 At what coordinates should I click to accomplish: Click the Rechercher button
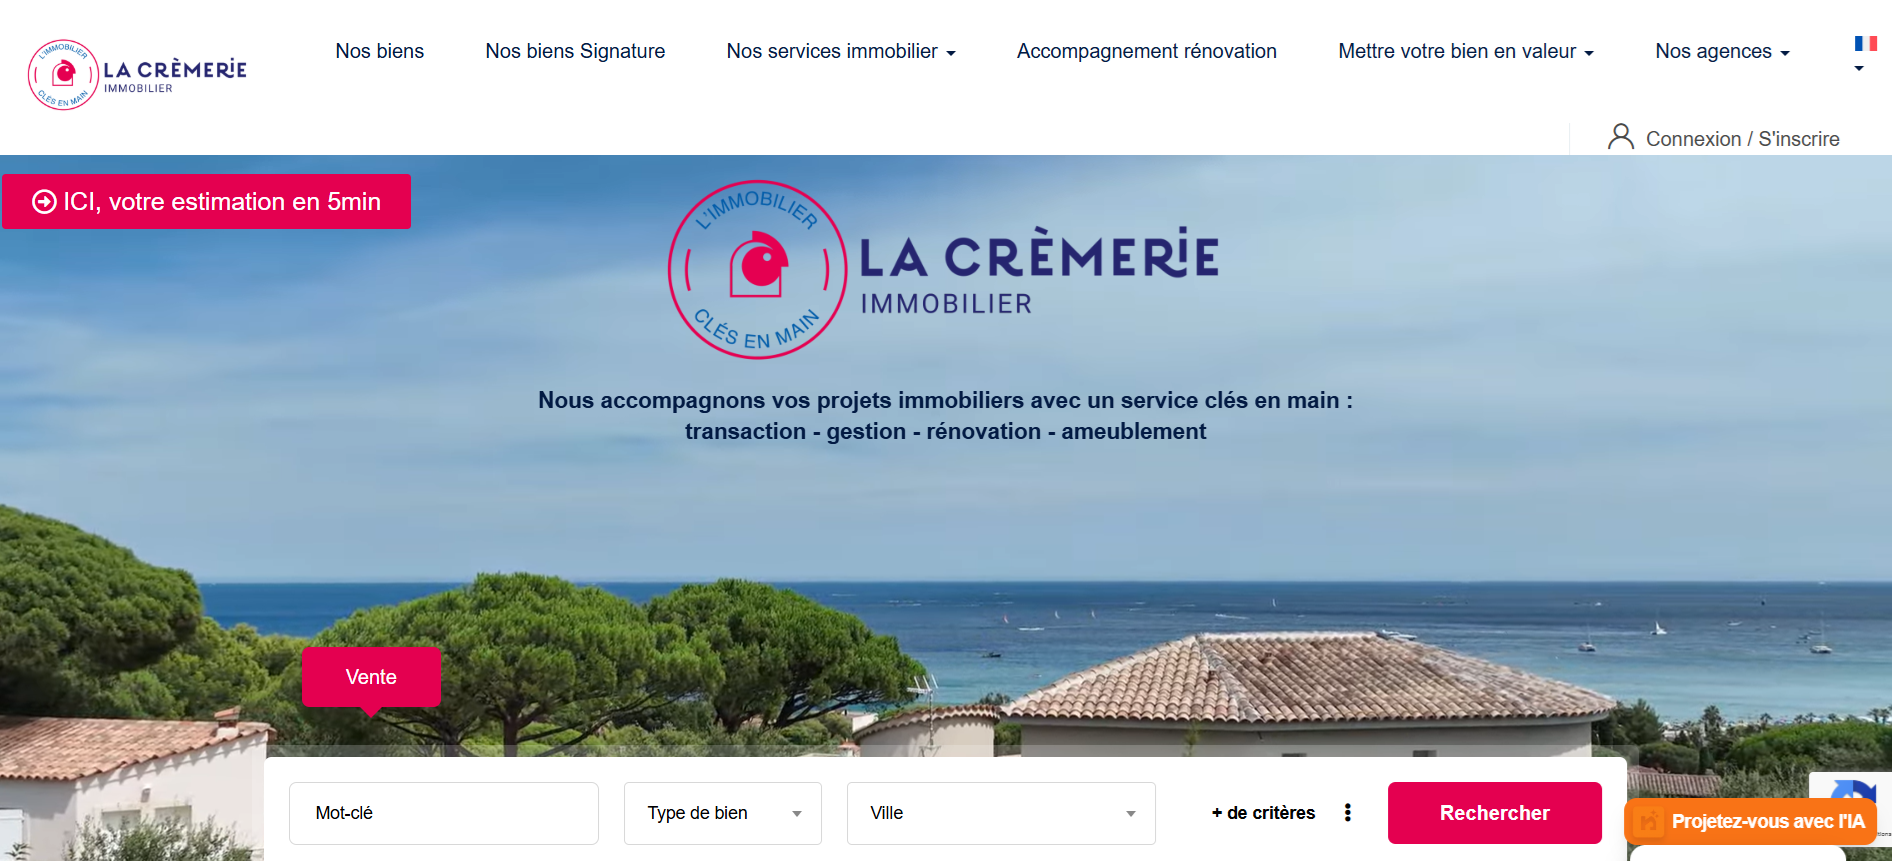pyautogui.click(x=1495, y=813)
